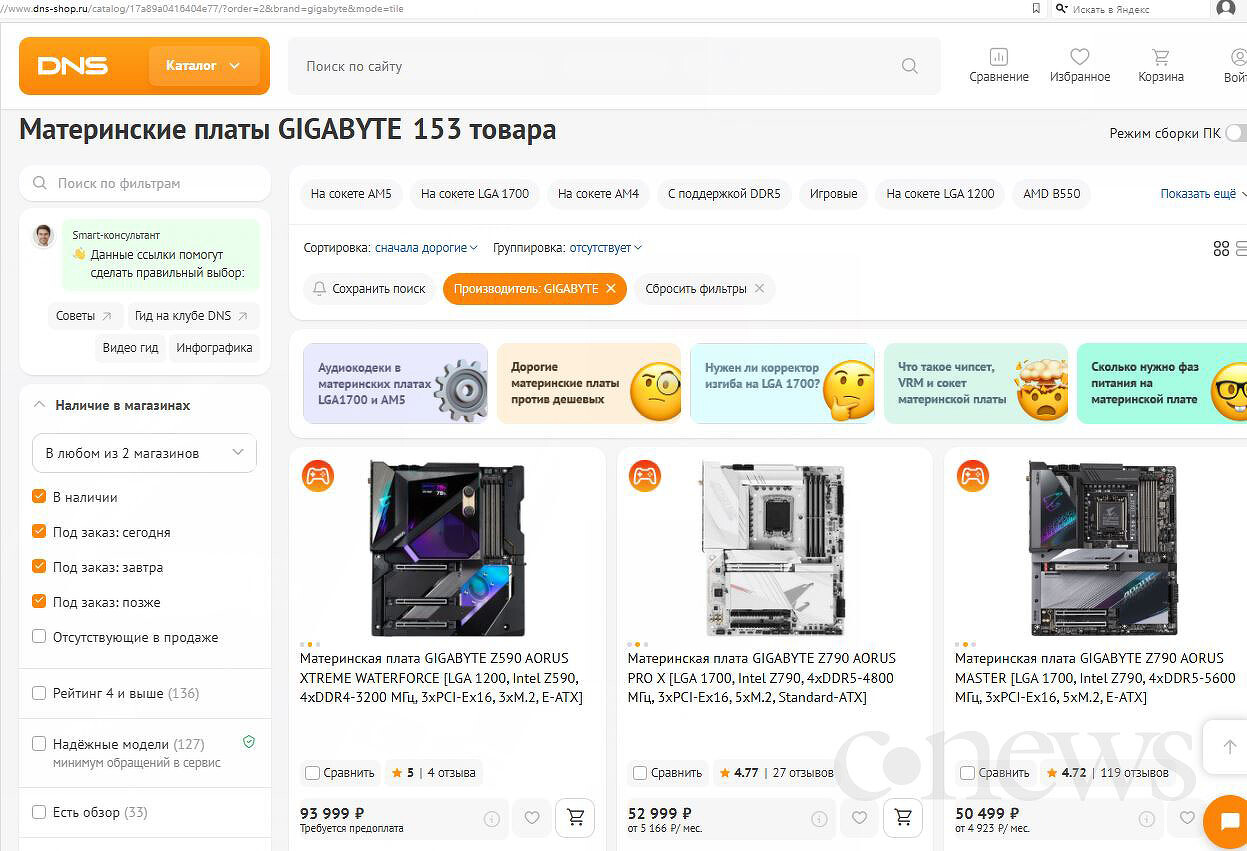Select На сокете LGA 1700 quick filter
Screen dimensions: 1247x851
point(475,194)
